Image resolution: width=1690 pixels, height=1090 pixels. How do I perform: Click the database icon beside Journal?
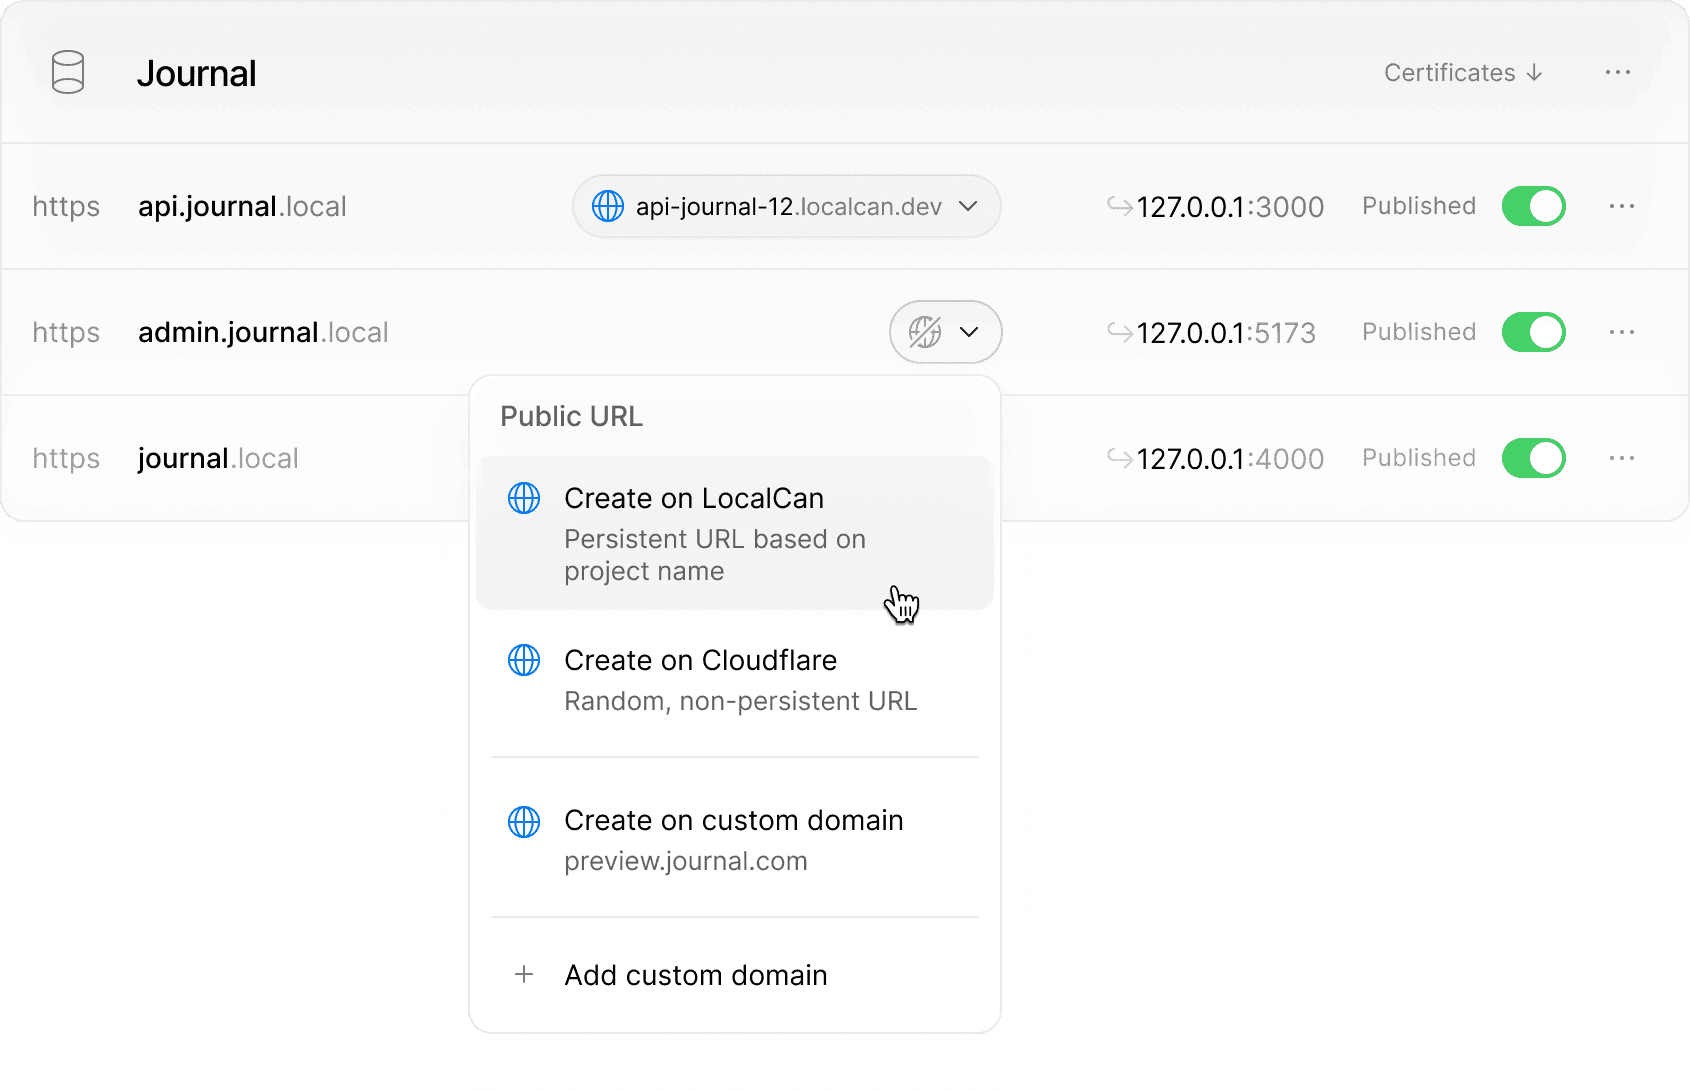tap(67, 72)
